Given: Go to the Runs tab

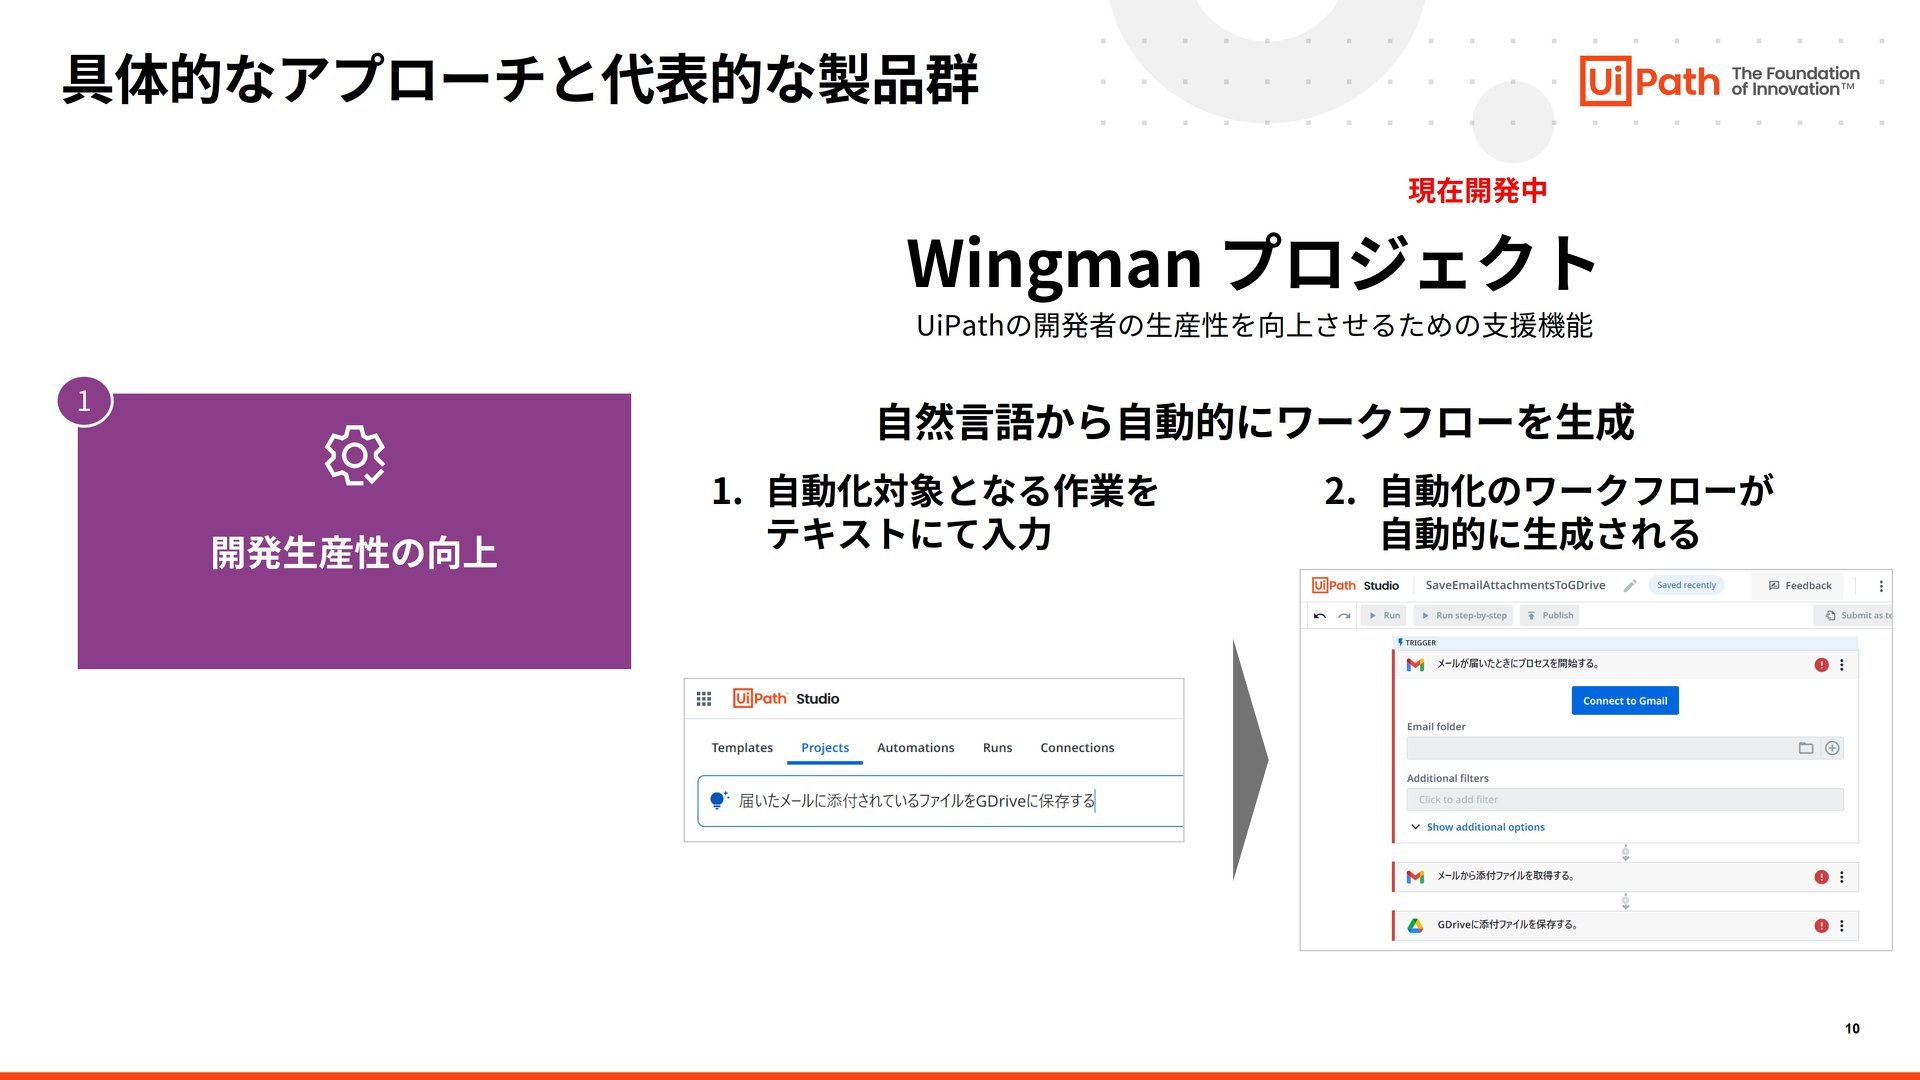Looking at the screenshot, I should click(x=997, y=748).
